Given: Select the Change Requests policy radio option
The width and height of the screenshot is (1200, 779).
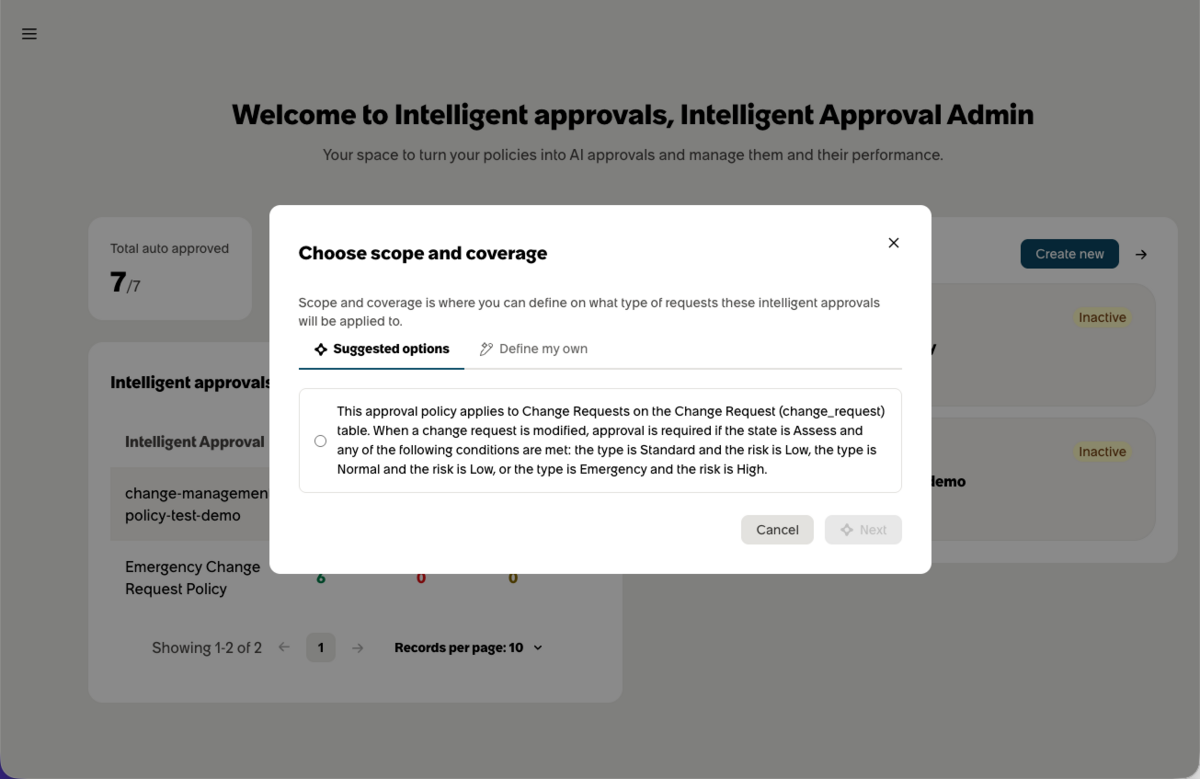Looking at the screenshot, I should [x=320, y=441].
